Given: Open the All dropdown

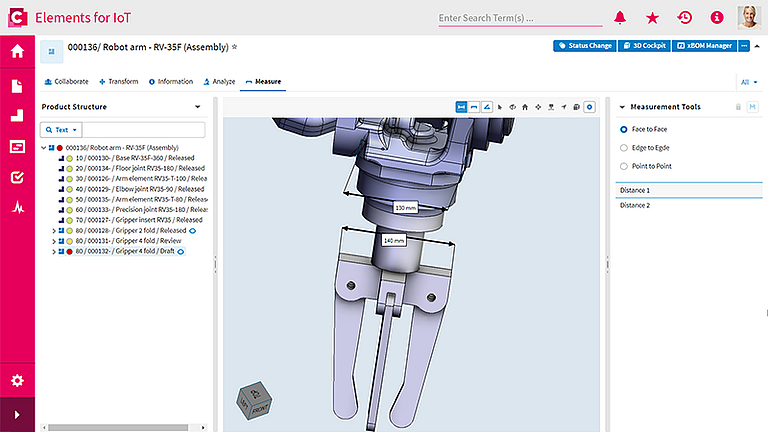Looking at the screenshot, I should 749,82.
